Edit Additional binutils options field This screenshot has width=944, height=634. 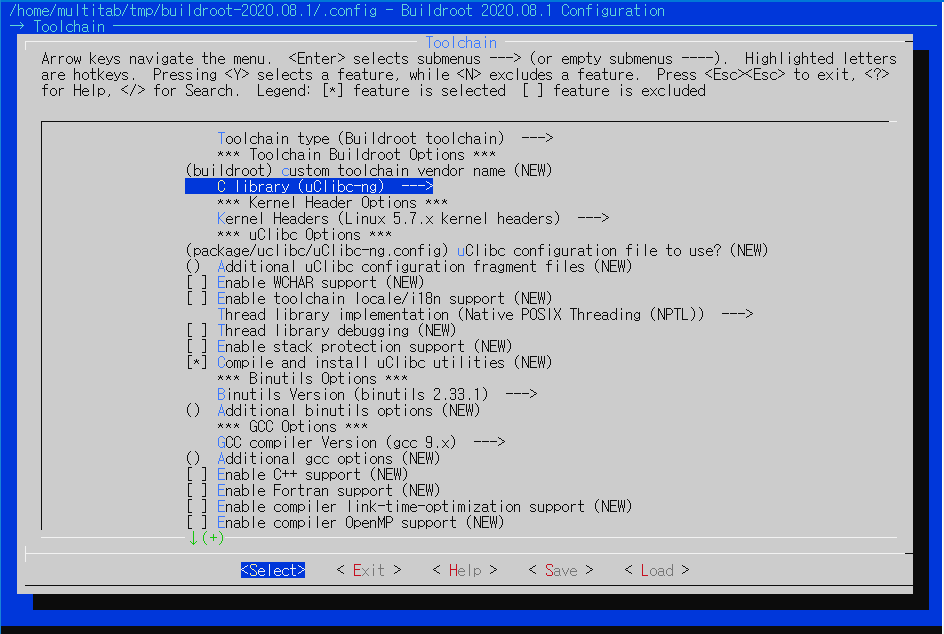point(333,411)
